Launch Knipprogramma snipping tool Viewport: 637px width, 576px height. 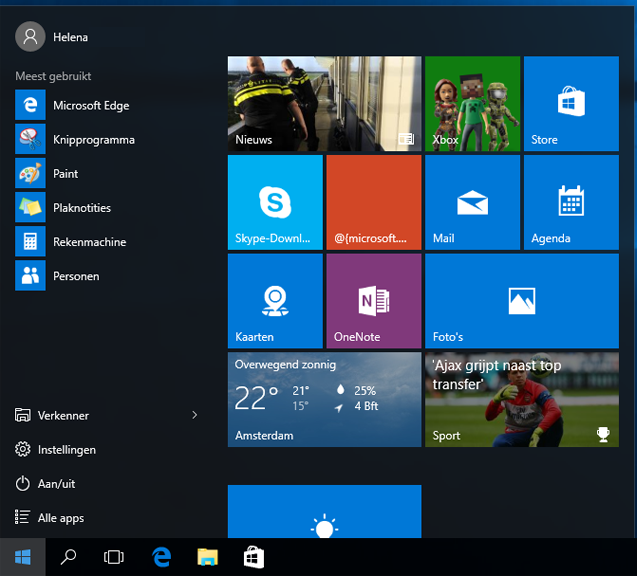(x=110, y=139)
